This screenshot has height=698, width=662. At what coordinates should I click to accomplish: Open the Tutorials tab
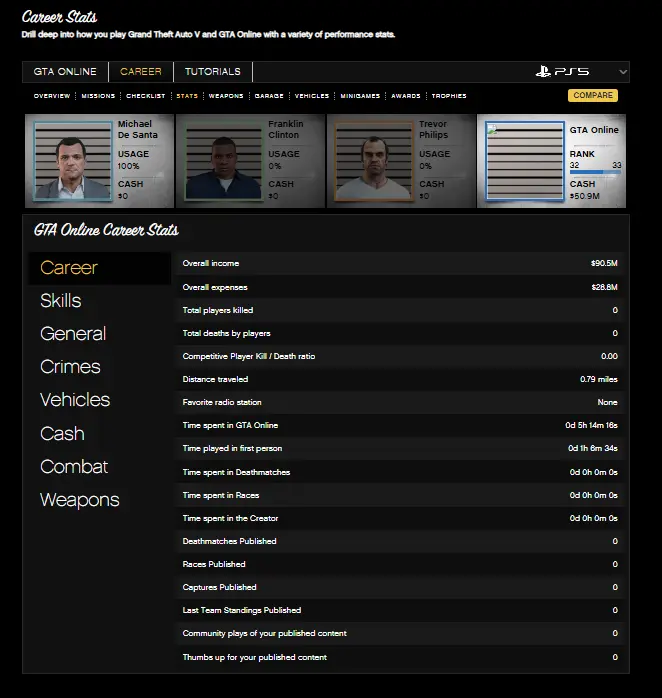click(212, 72)
